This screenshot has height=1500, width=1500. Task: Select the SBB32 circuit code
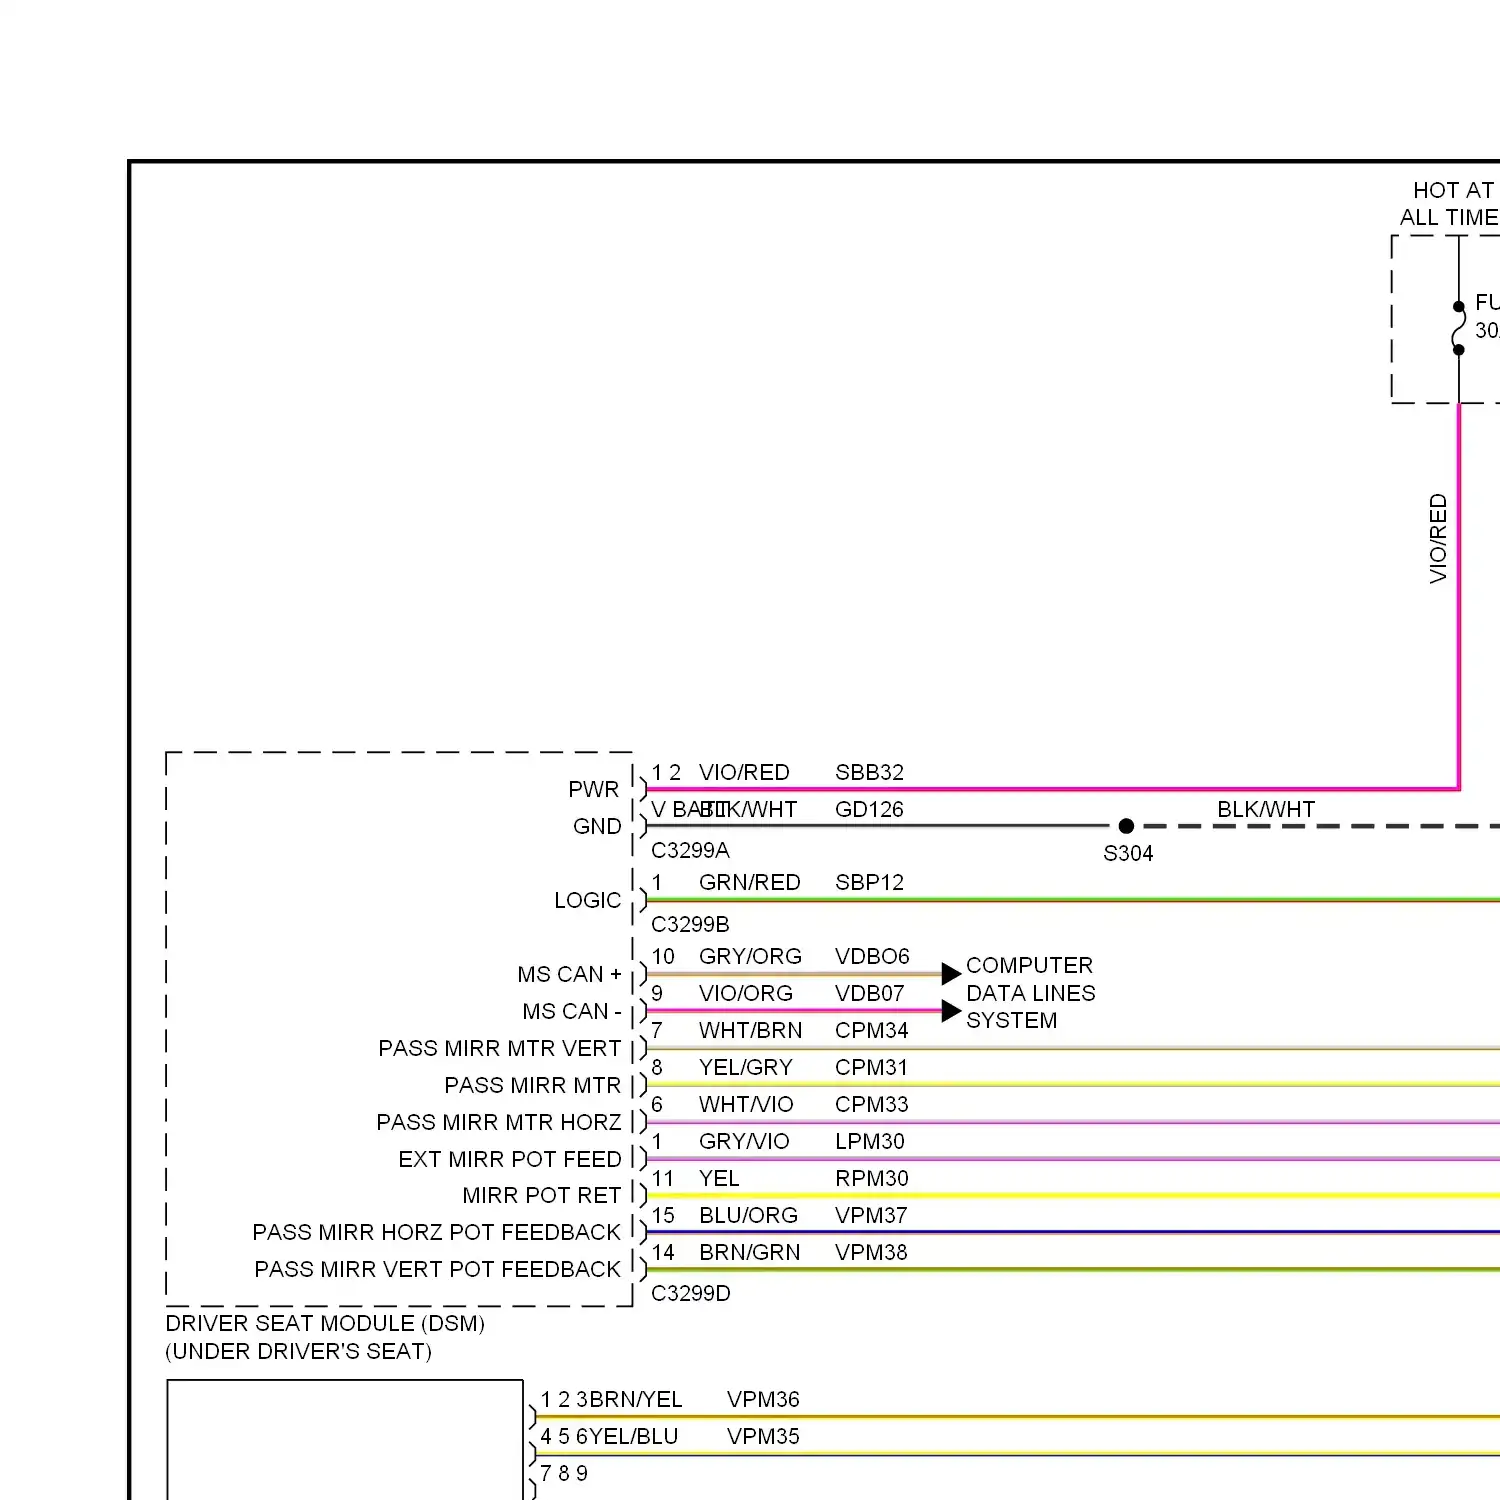(x=869, y=772)
